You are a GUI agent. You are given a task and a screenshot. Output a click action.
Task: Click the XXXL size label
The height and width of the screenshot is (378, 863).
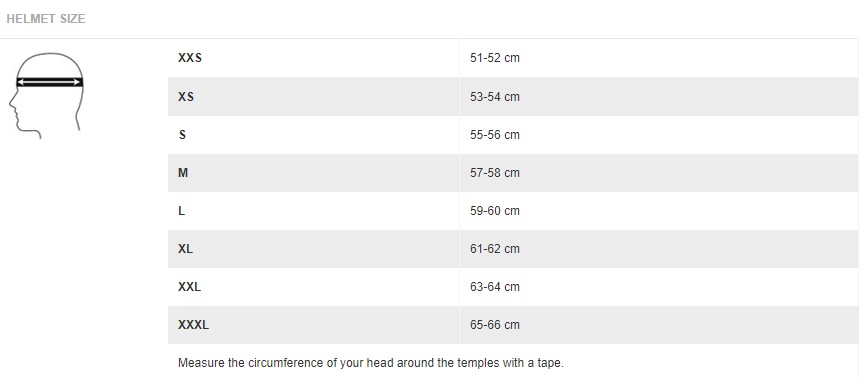click(193, 325)
